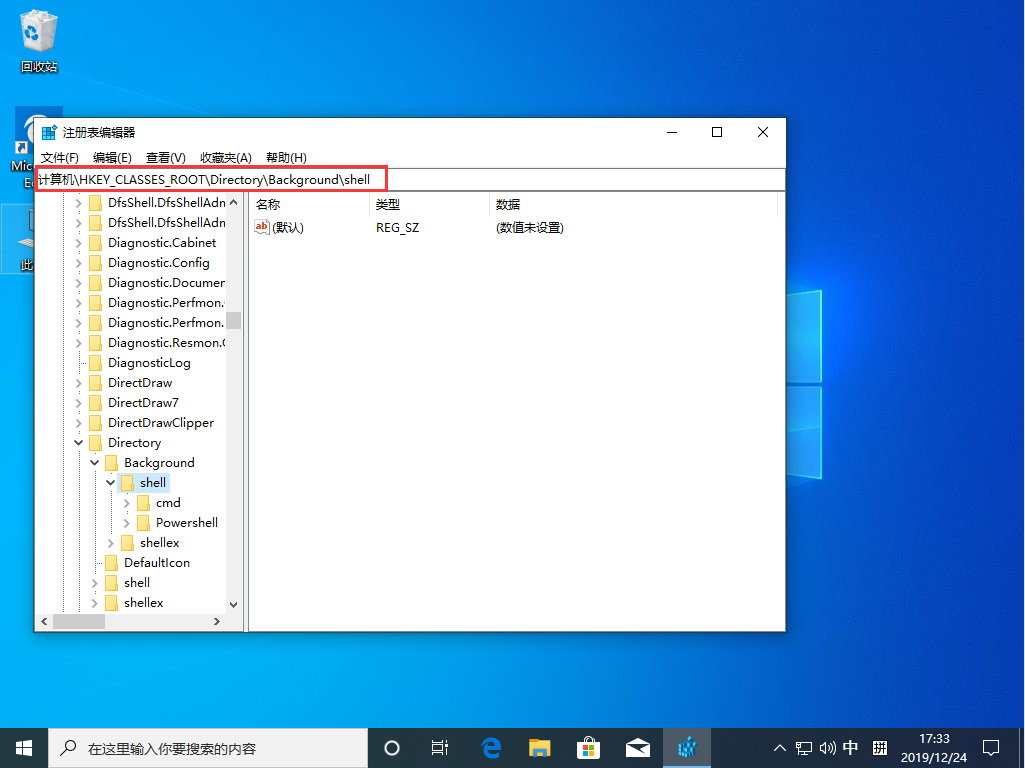This screenshot has height=768, width=1025.
Task: Open File Explorer from the taskbar
Action: pos(539,747)
